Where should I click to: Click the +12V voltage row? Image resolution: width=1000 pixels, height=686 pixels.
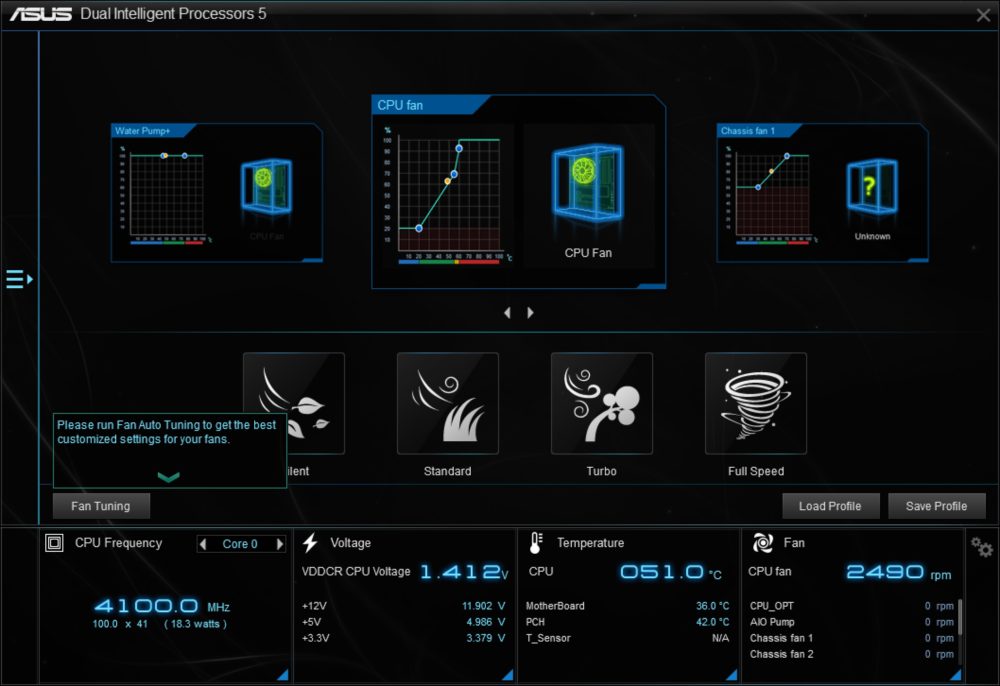(404, 606)
